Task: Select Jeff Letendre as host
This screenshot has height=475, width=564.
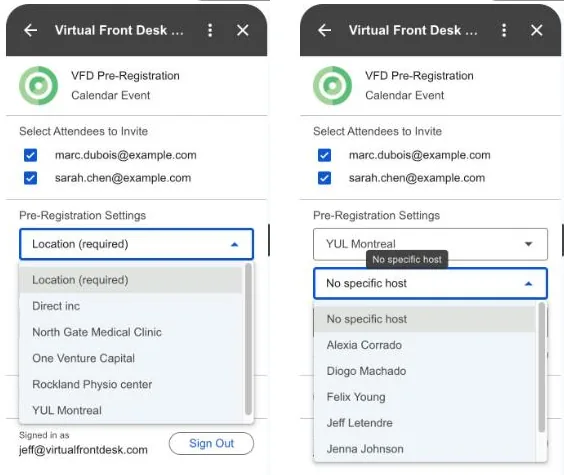Action: tap(425, 423)
